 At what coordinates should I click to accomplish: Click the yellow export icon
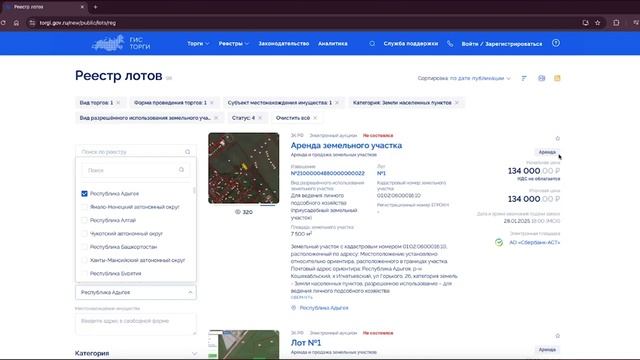coord(557,78)
